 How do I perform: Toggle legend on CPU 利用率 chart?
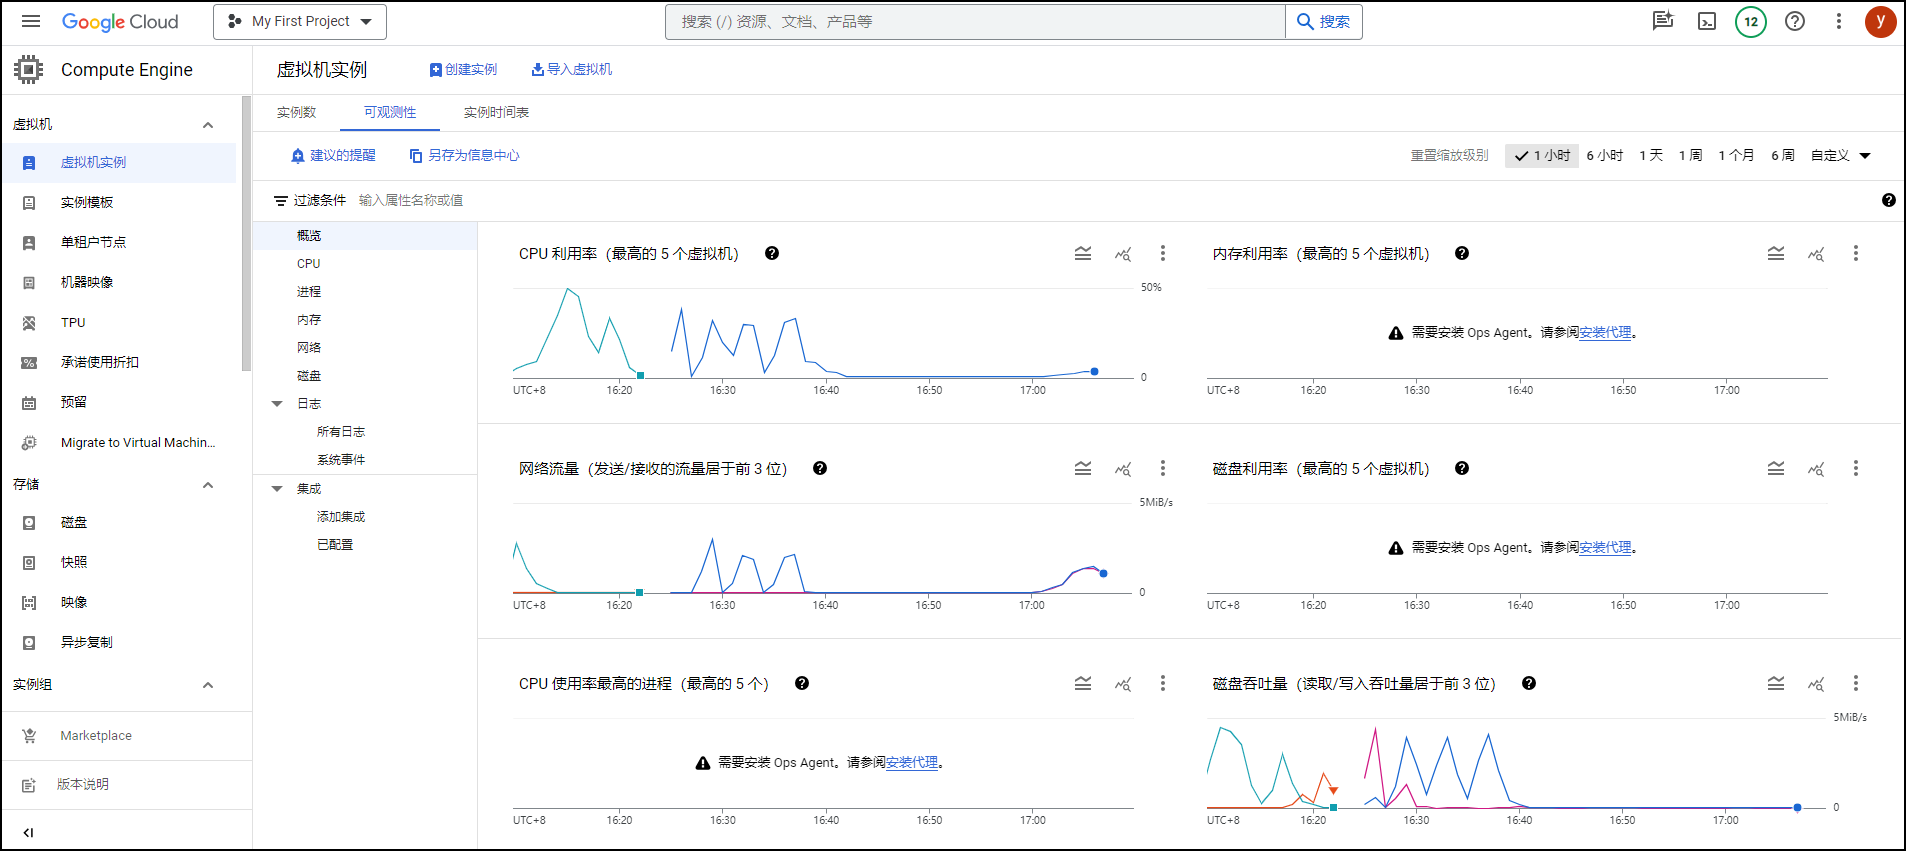click(x=1083, y=253)
